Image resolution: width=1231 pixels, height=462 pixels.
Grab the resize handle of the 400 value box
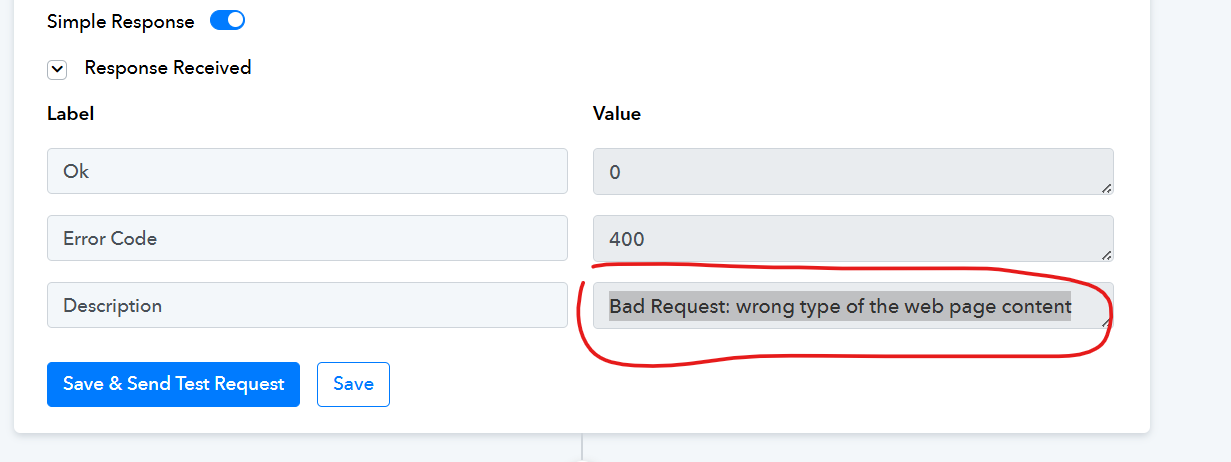tap(1106, 254)
